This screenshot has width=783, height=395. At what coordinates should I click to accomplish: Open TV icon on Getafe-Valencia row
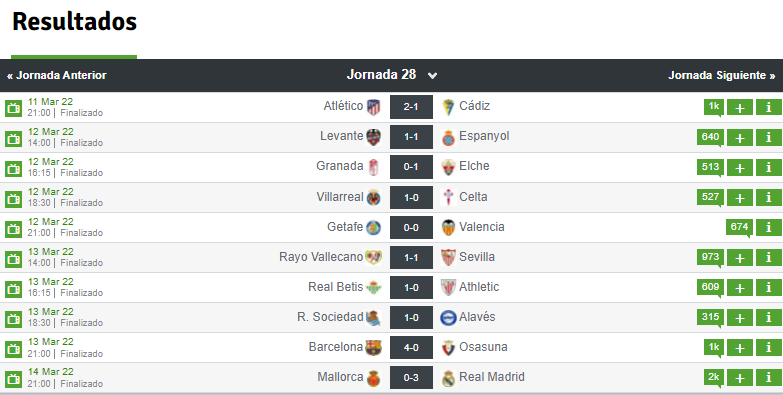pyautogui.click(x=13, y=228)
